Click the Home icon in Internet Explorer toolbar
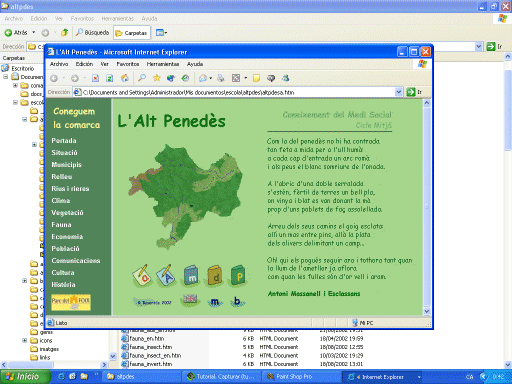 (125, 78)
